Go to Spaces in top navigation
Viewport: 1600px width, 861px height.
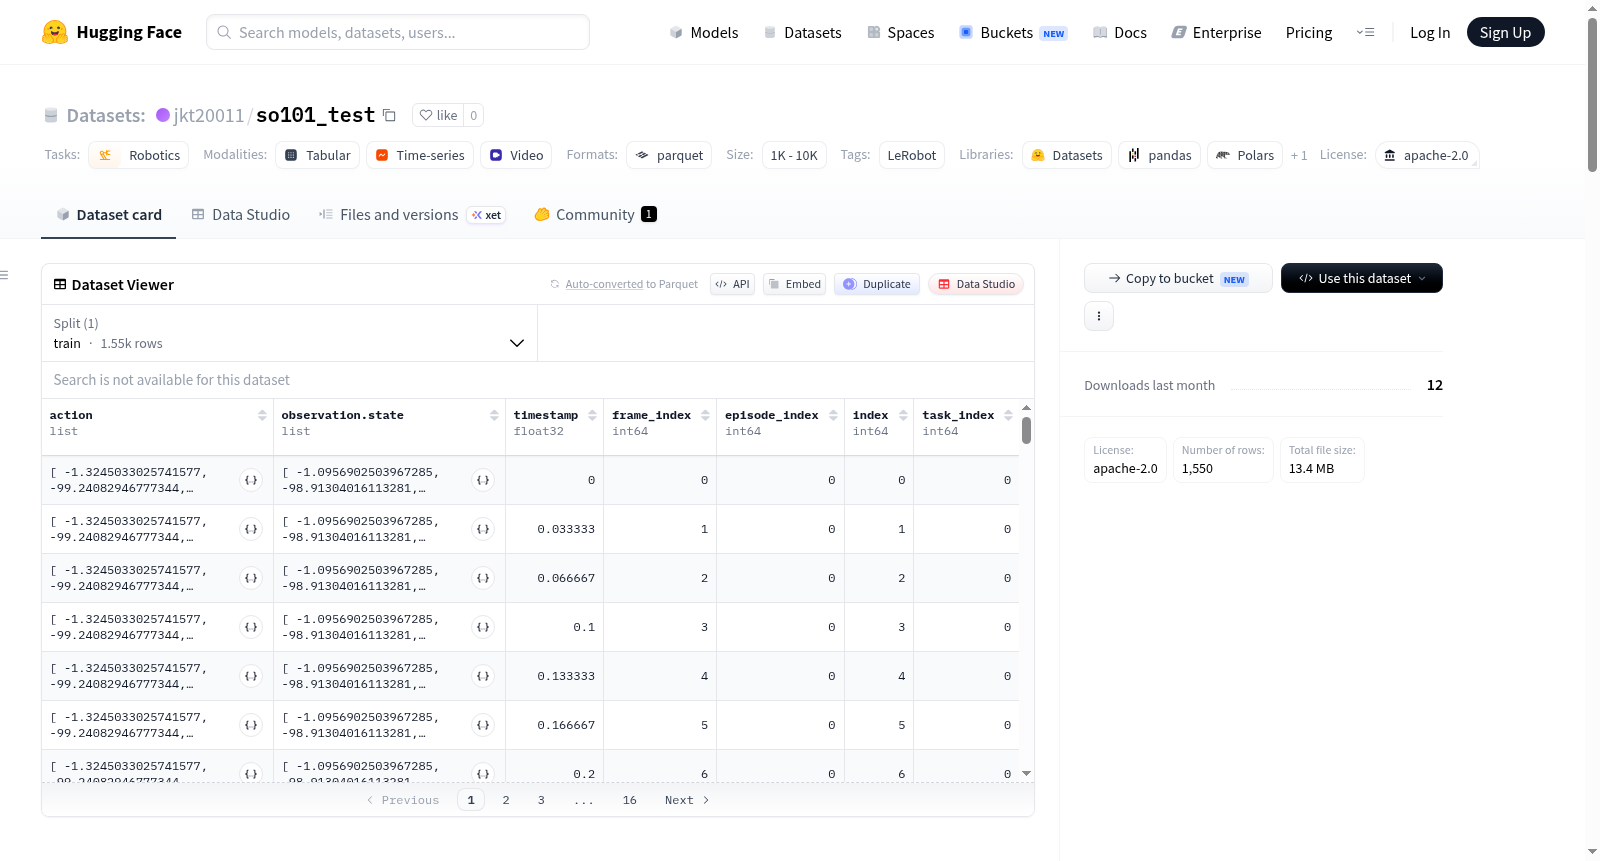tap(900, 32)
